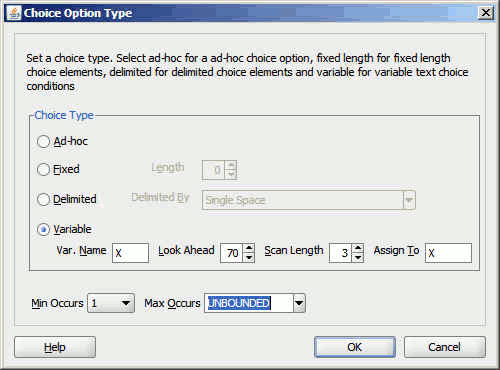
Task: Click the Delimited By label
Action: [160, 197]
